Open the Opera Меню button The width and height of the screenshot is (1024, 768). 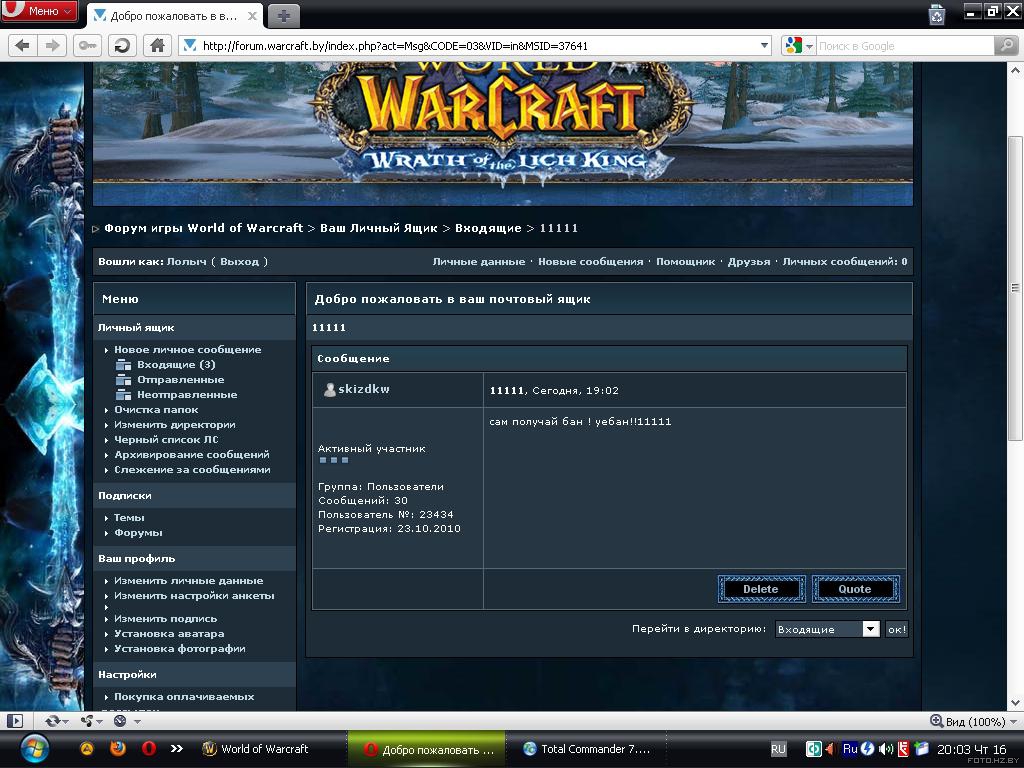click(x=40, y=11)
